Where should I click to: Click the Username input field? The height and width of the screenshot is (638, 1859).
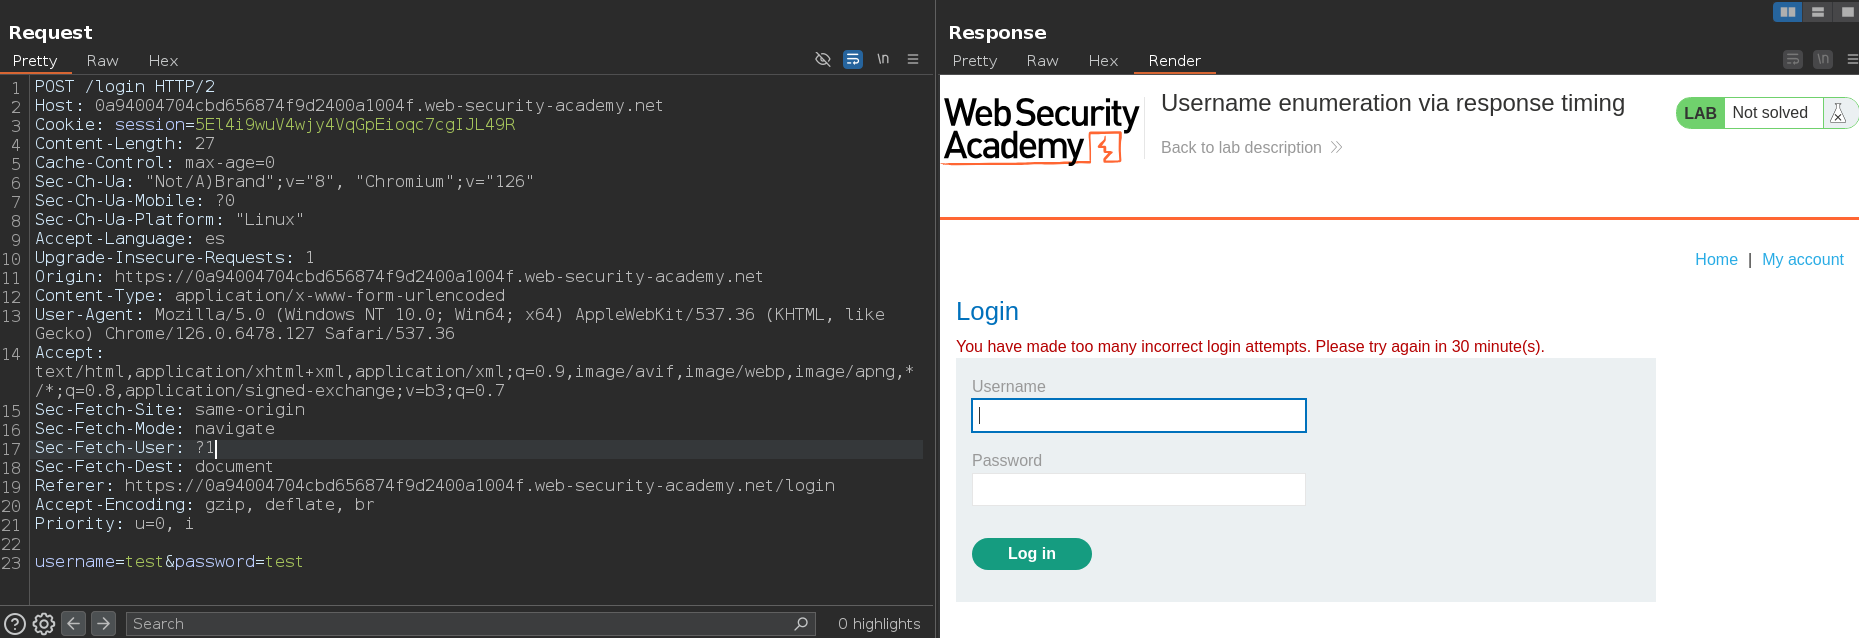1138,416
